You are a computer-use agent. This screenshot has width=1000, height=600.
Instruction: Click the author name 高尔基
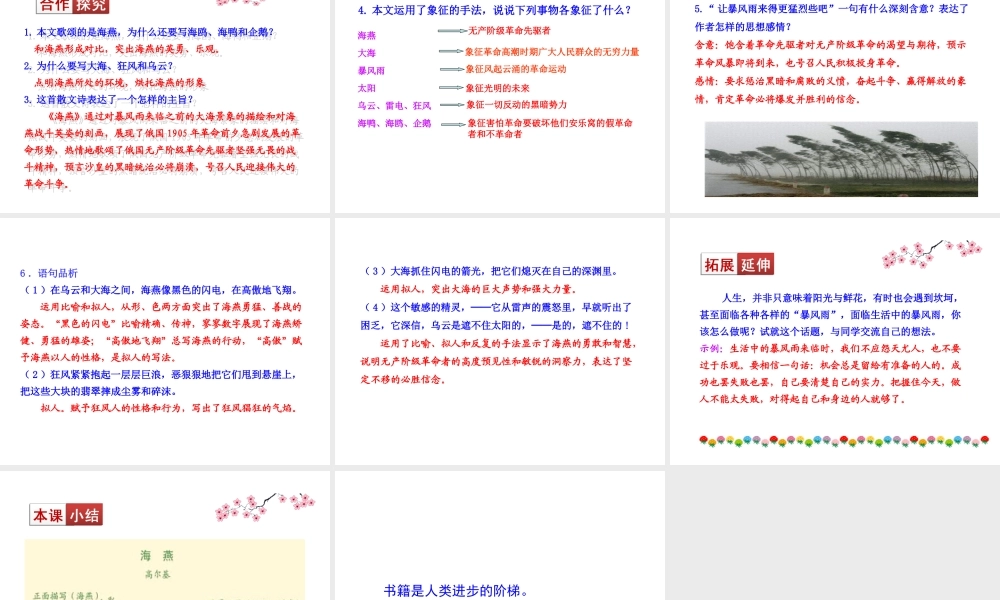[x=157, y=574]
